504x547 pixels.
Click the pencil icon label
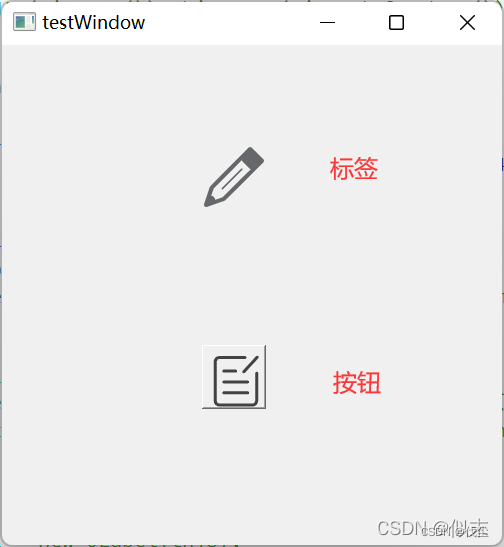[x=234, y=177]
